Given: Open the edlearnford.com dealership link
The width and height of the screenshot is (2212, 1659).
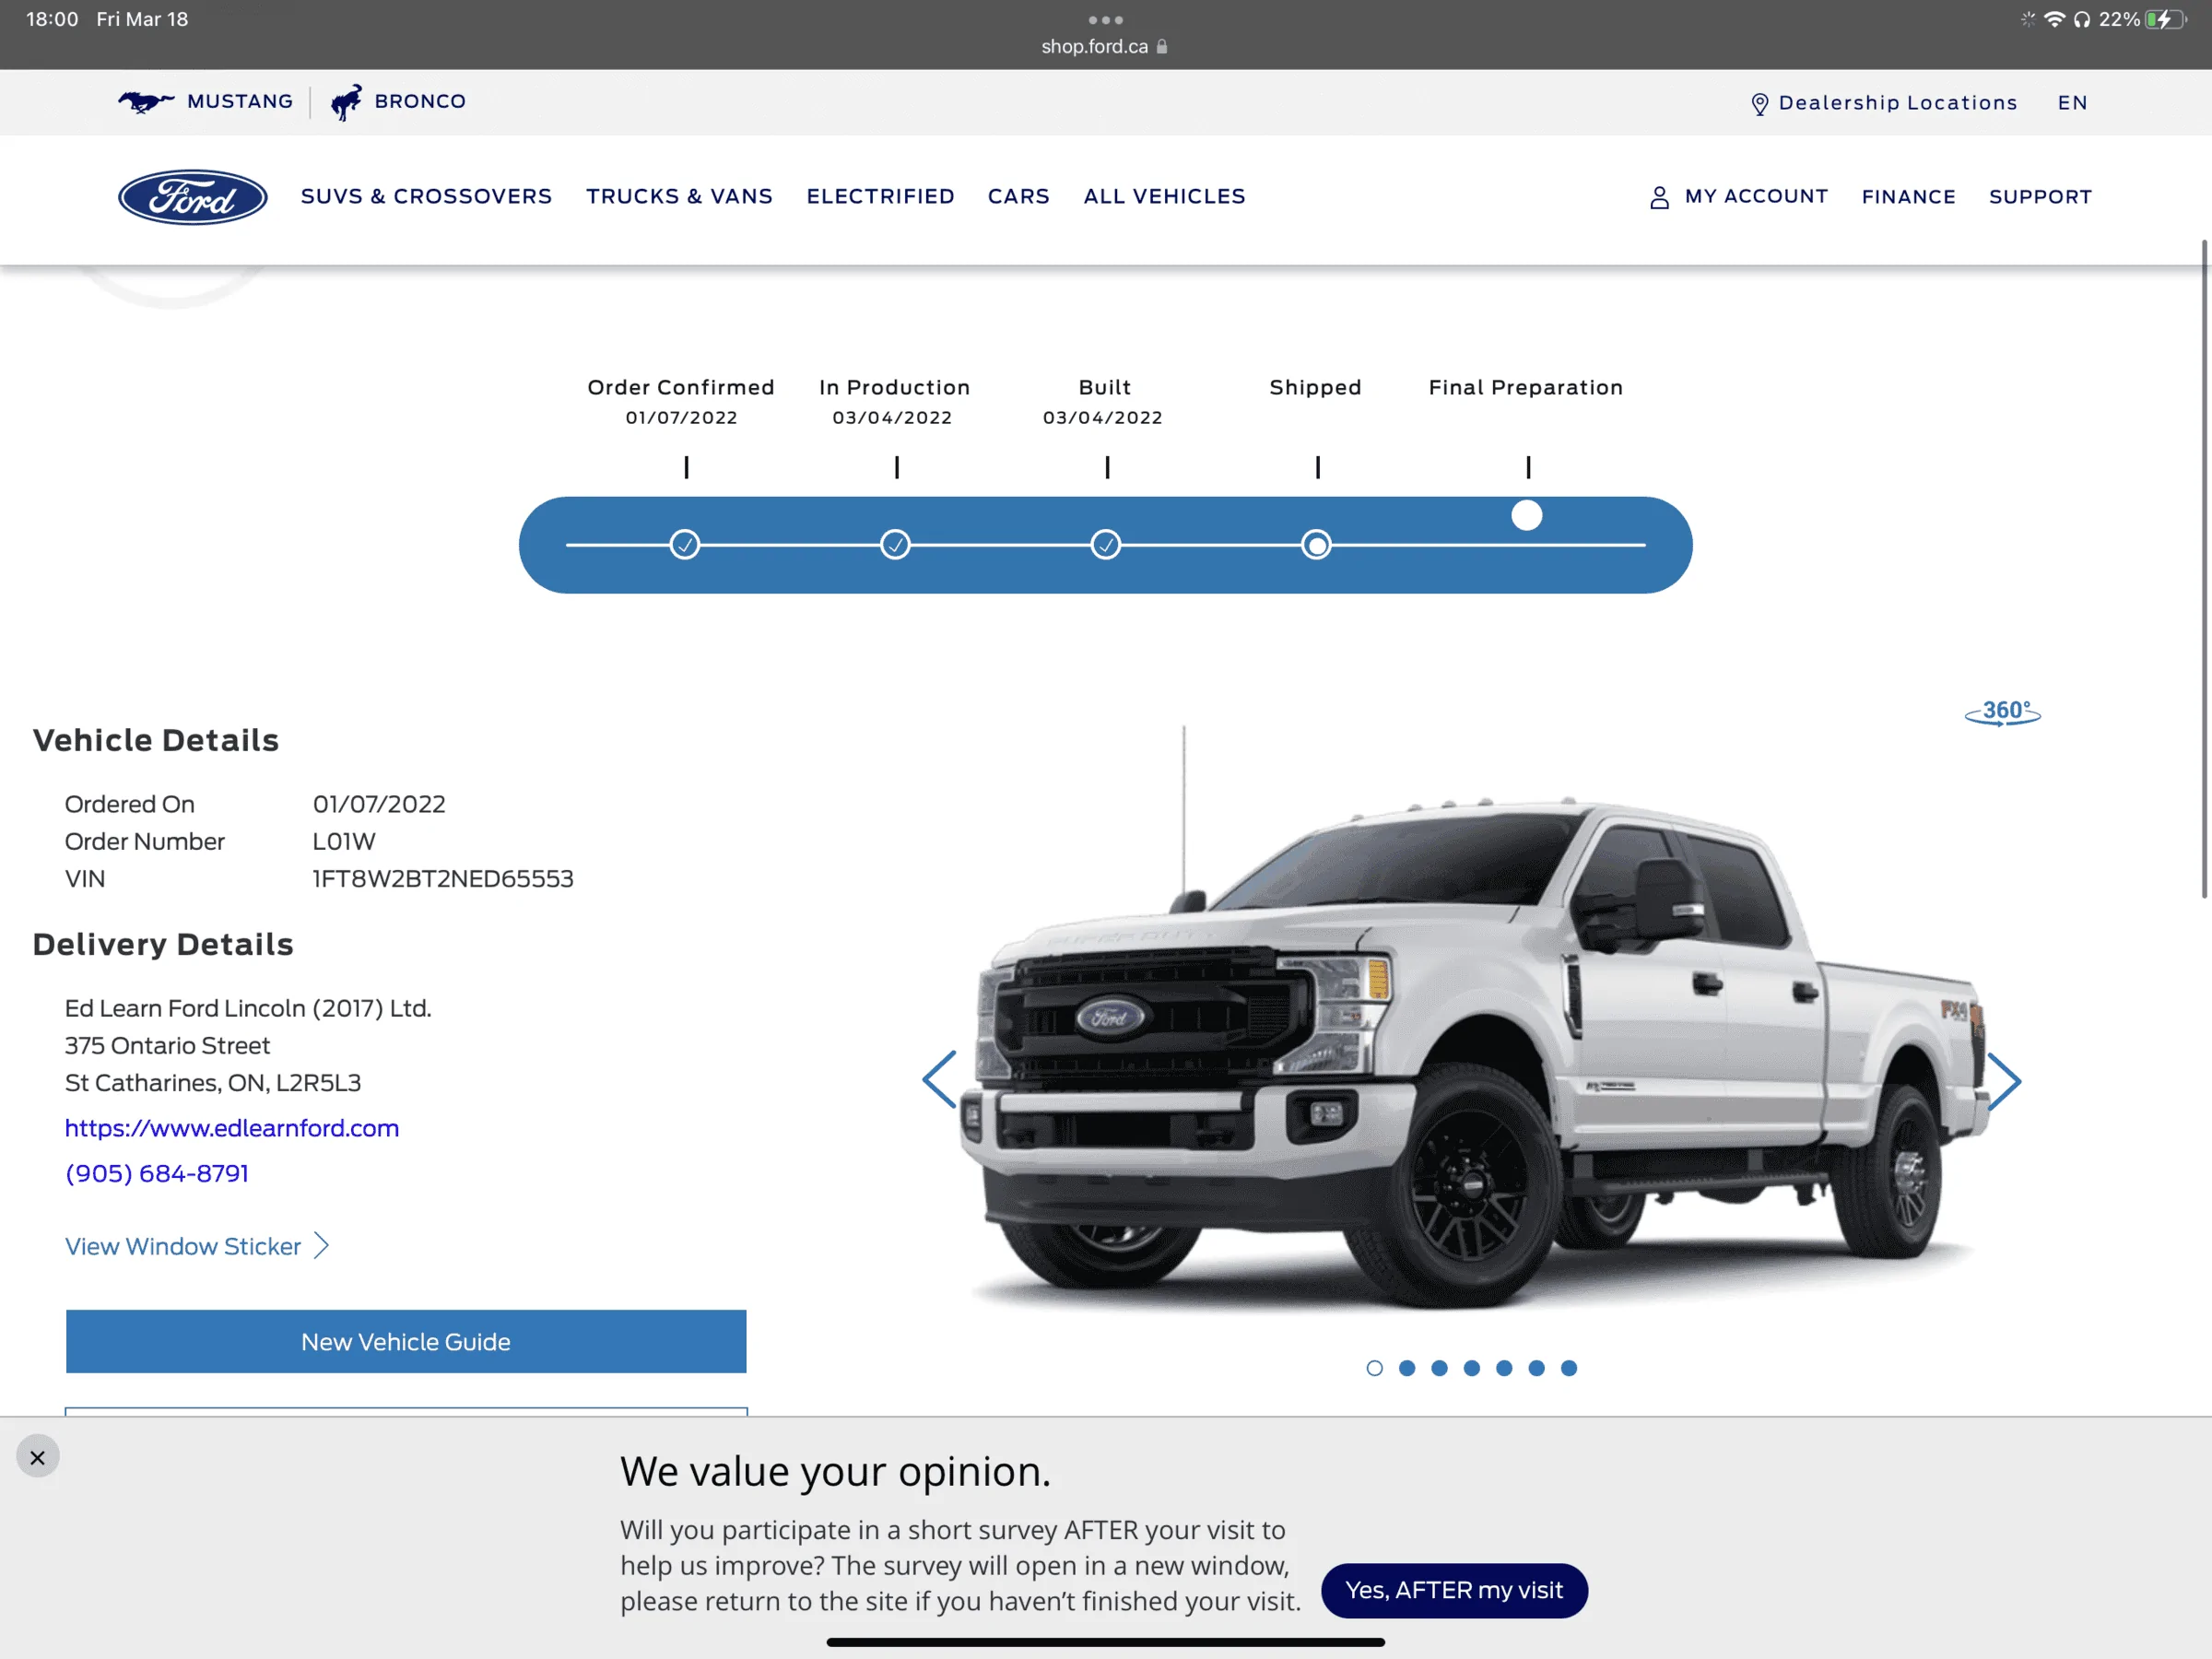Looking at the screenshot, I should (x=232, y=1128).
